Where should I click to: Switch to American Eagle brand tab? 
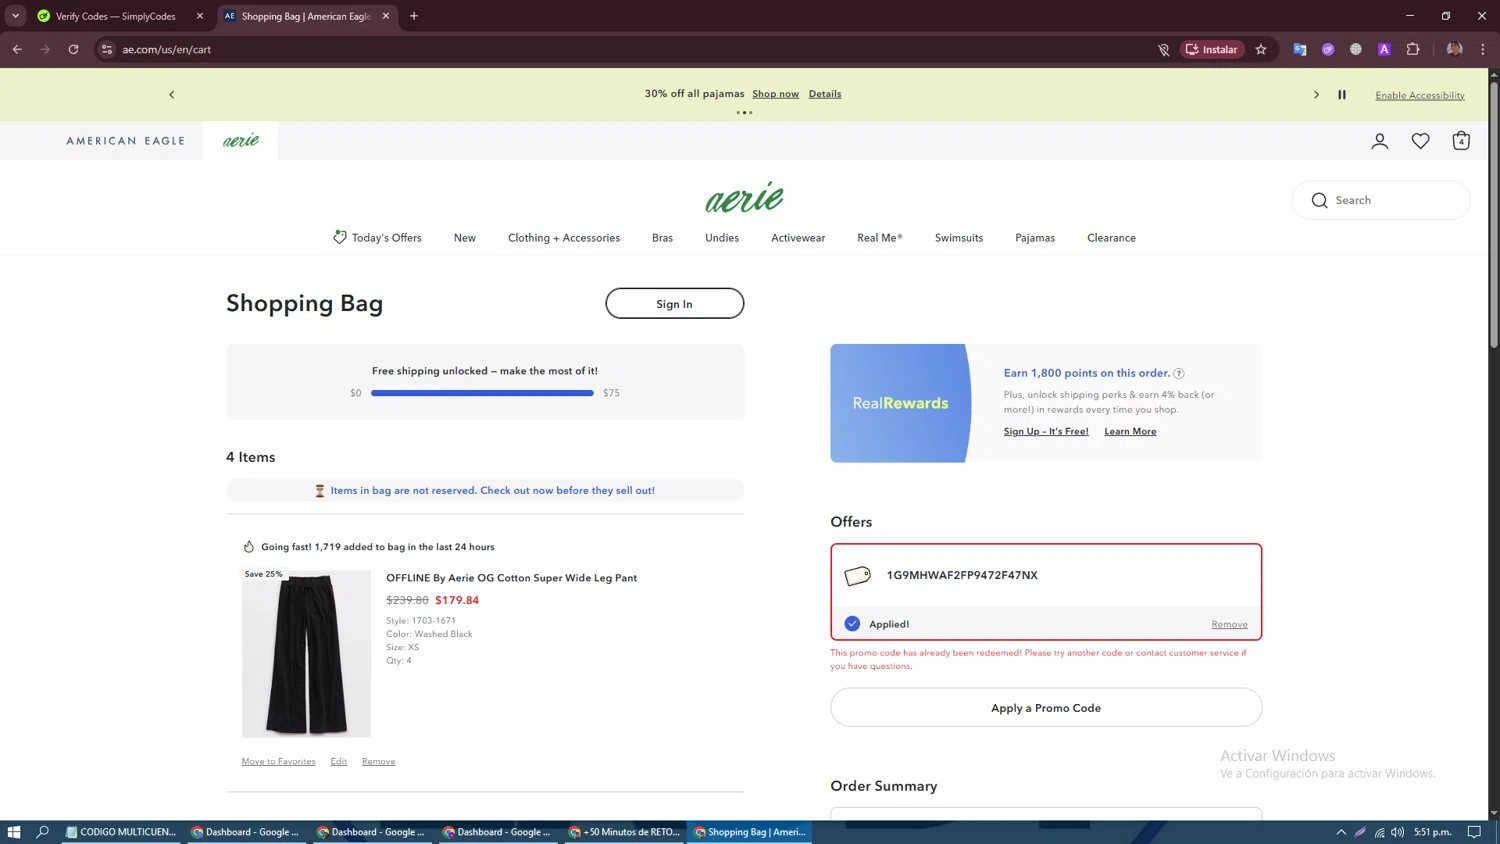tap(126, 141)
